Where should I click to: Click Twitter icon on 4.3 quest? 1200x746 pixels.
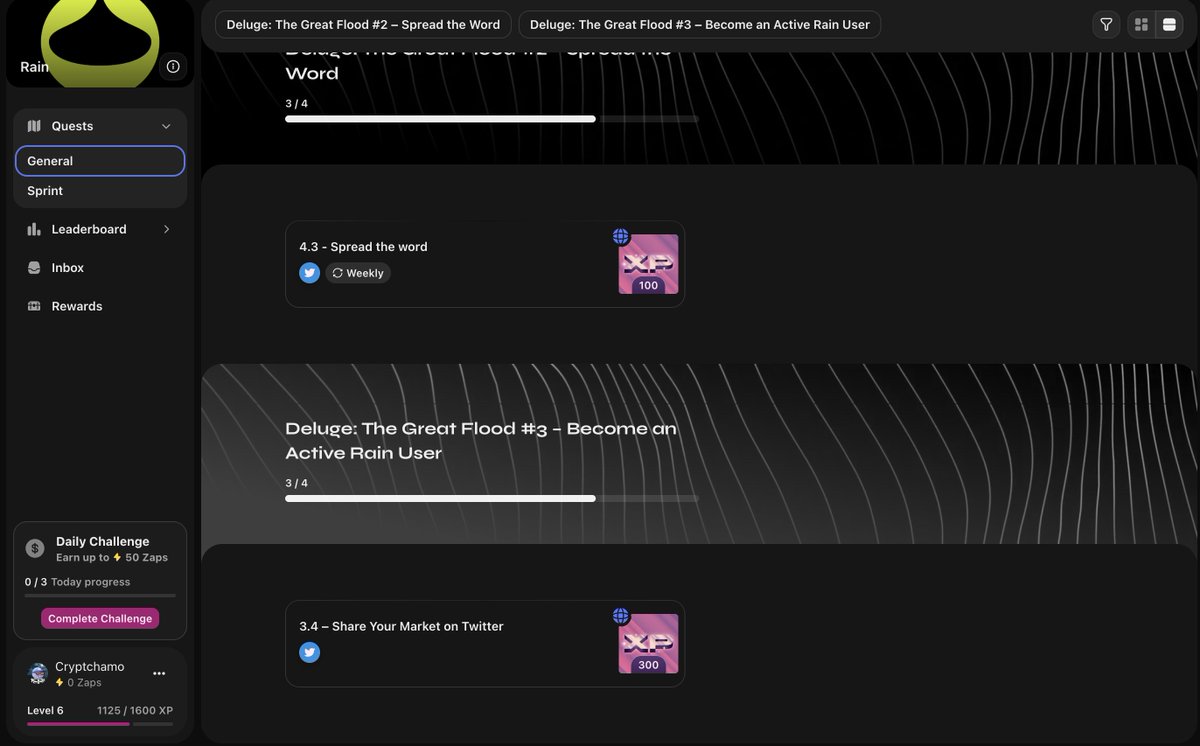click(x=310, y=273)
